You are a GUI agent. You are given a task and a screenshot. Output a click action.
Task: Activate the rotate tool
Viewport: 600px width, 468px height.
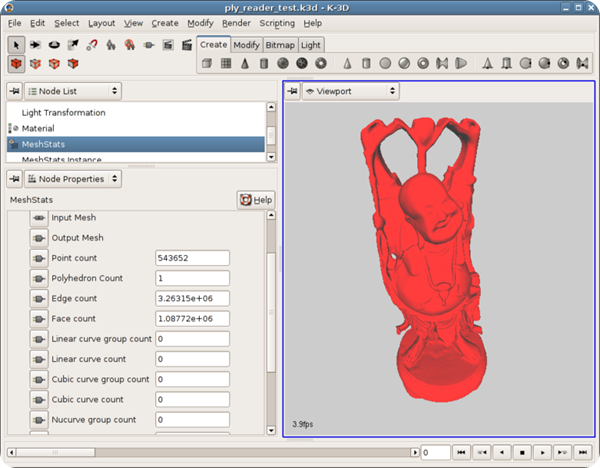click(x=54, y=45)
